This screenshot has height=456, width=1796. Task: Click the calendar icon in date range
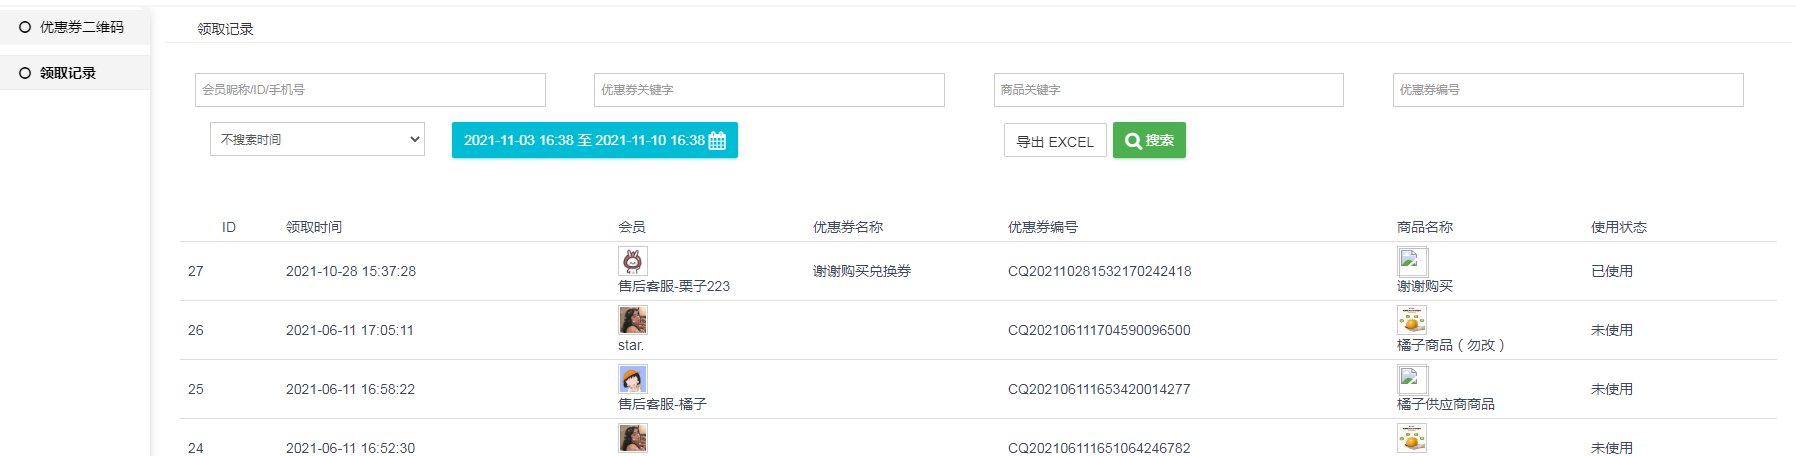717,141
